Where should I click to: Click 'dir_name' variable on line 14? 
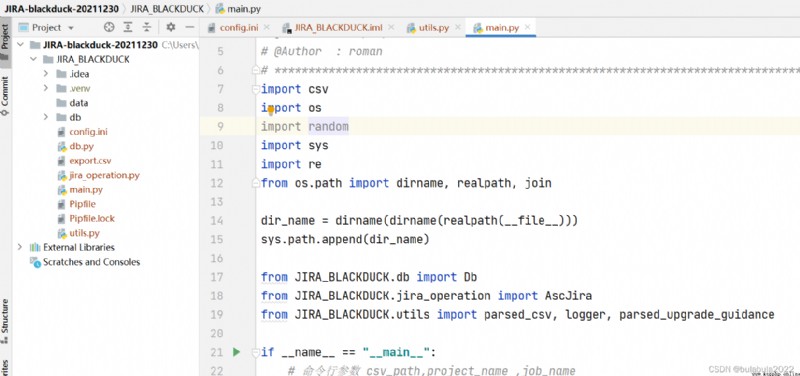pyautogui.click(x=288, y=221)
